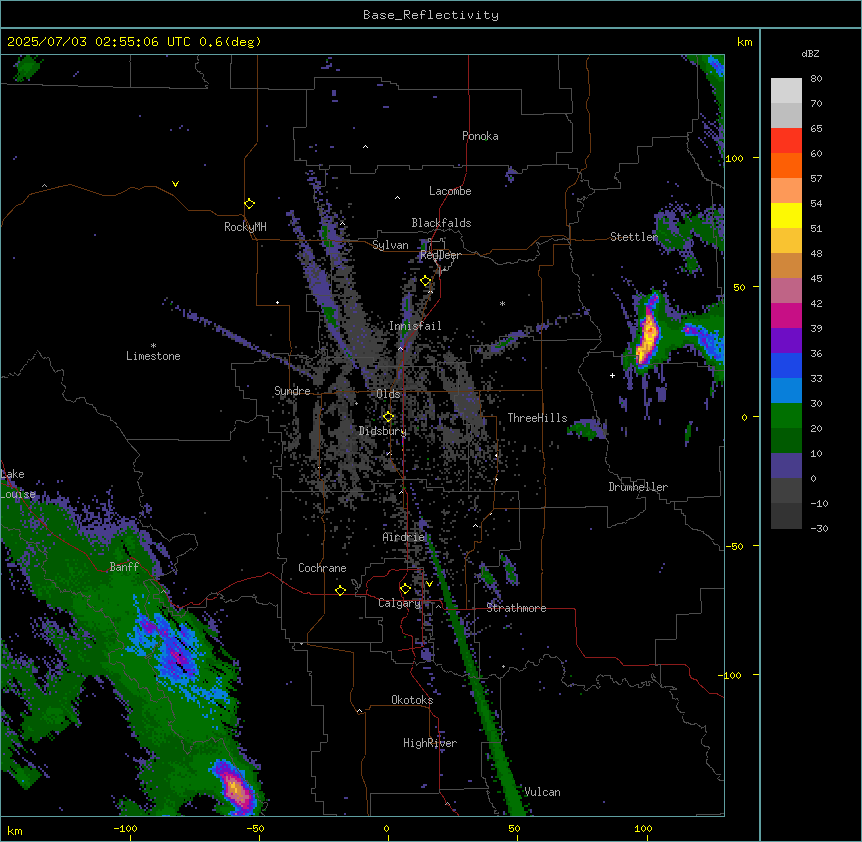
Task: Click the ThreeHills label
Action: [537, 418]
